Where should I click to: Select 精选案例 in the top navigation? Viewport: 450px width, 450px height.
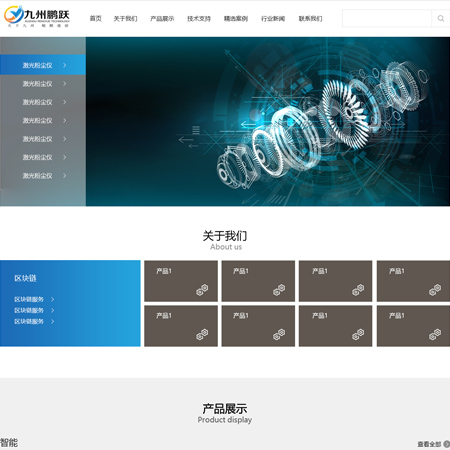236,18
